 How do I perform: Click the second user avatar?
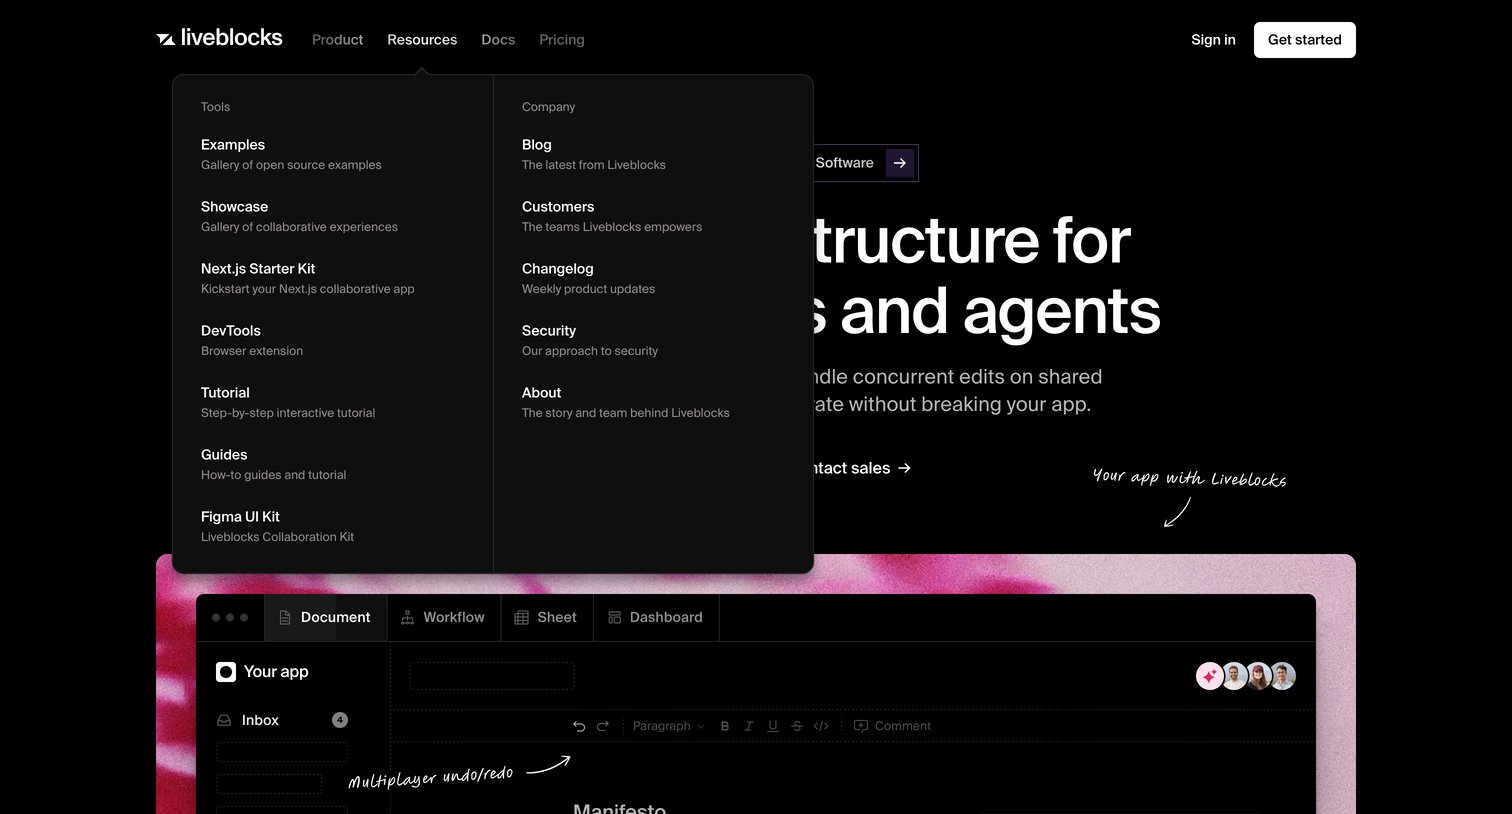[1234, 676]
